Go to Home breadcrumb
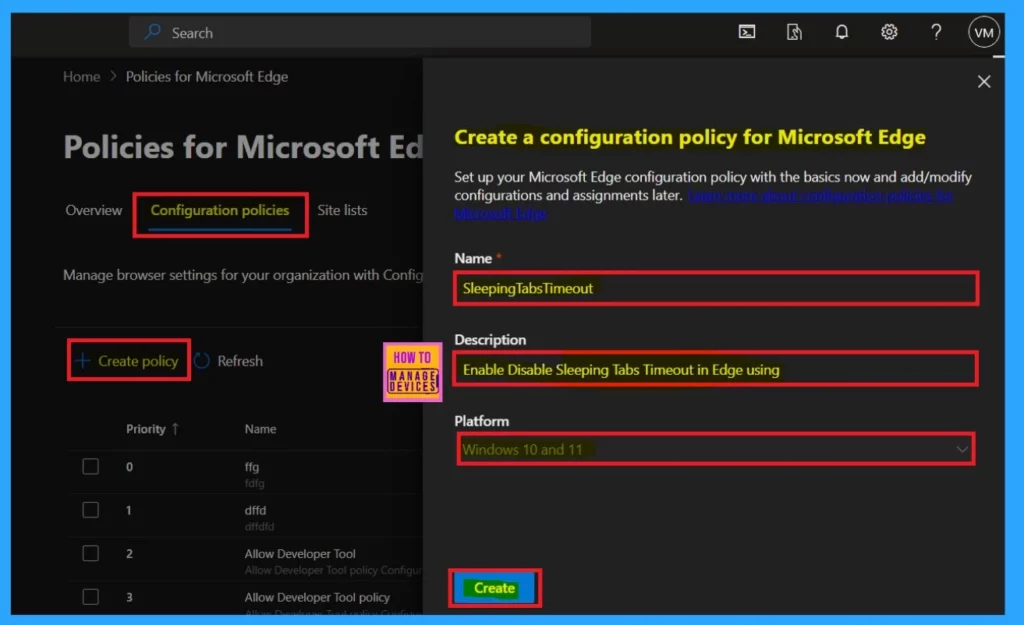 82,76
